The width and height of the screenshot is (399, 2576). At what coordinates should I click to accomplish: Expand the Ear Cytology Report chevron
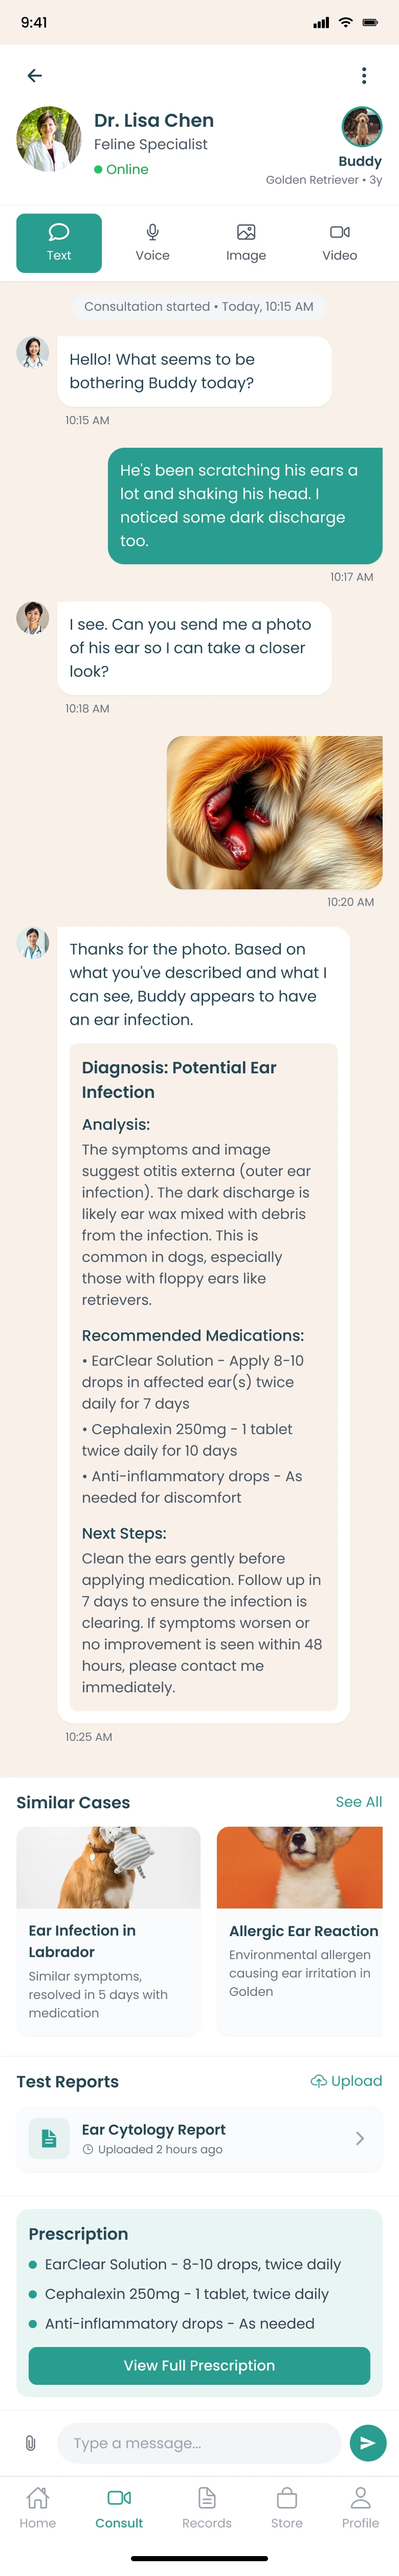tap(359, 2138)
